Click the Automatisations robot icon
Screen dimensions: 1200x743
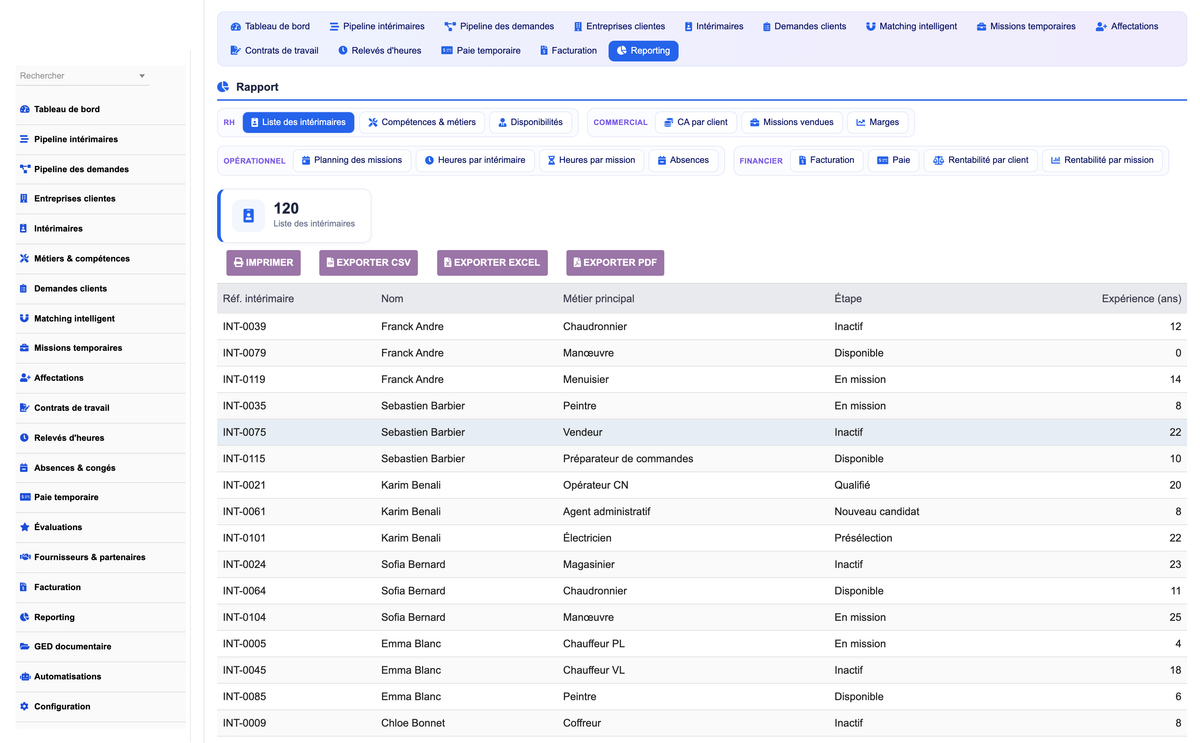pyautogui.click(x=25, y=677)
